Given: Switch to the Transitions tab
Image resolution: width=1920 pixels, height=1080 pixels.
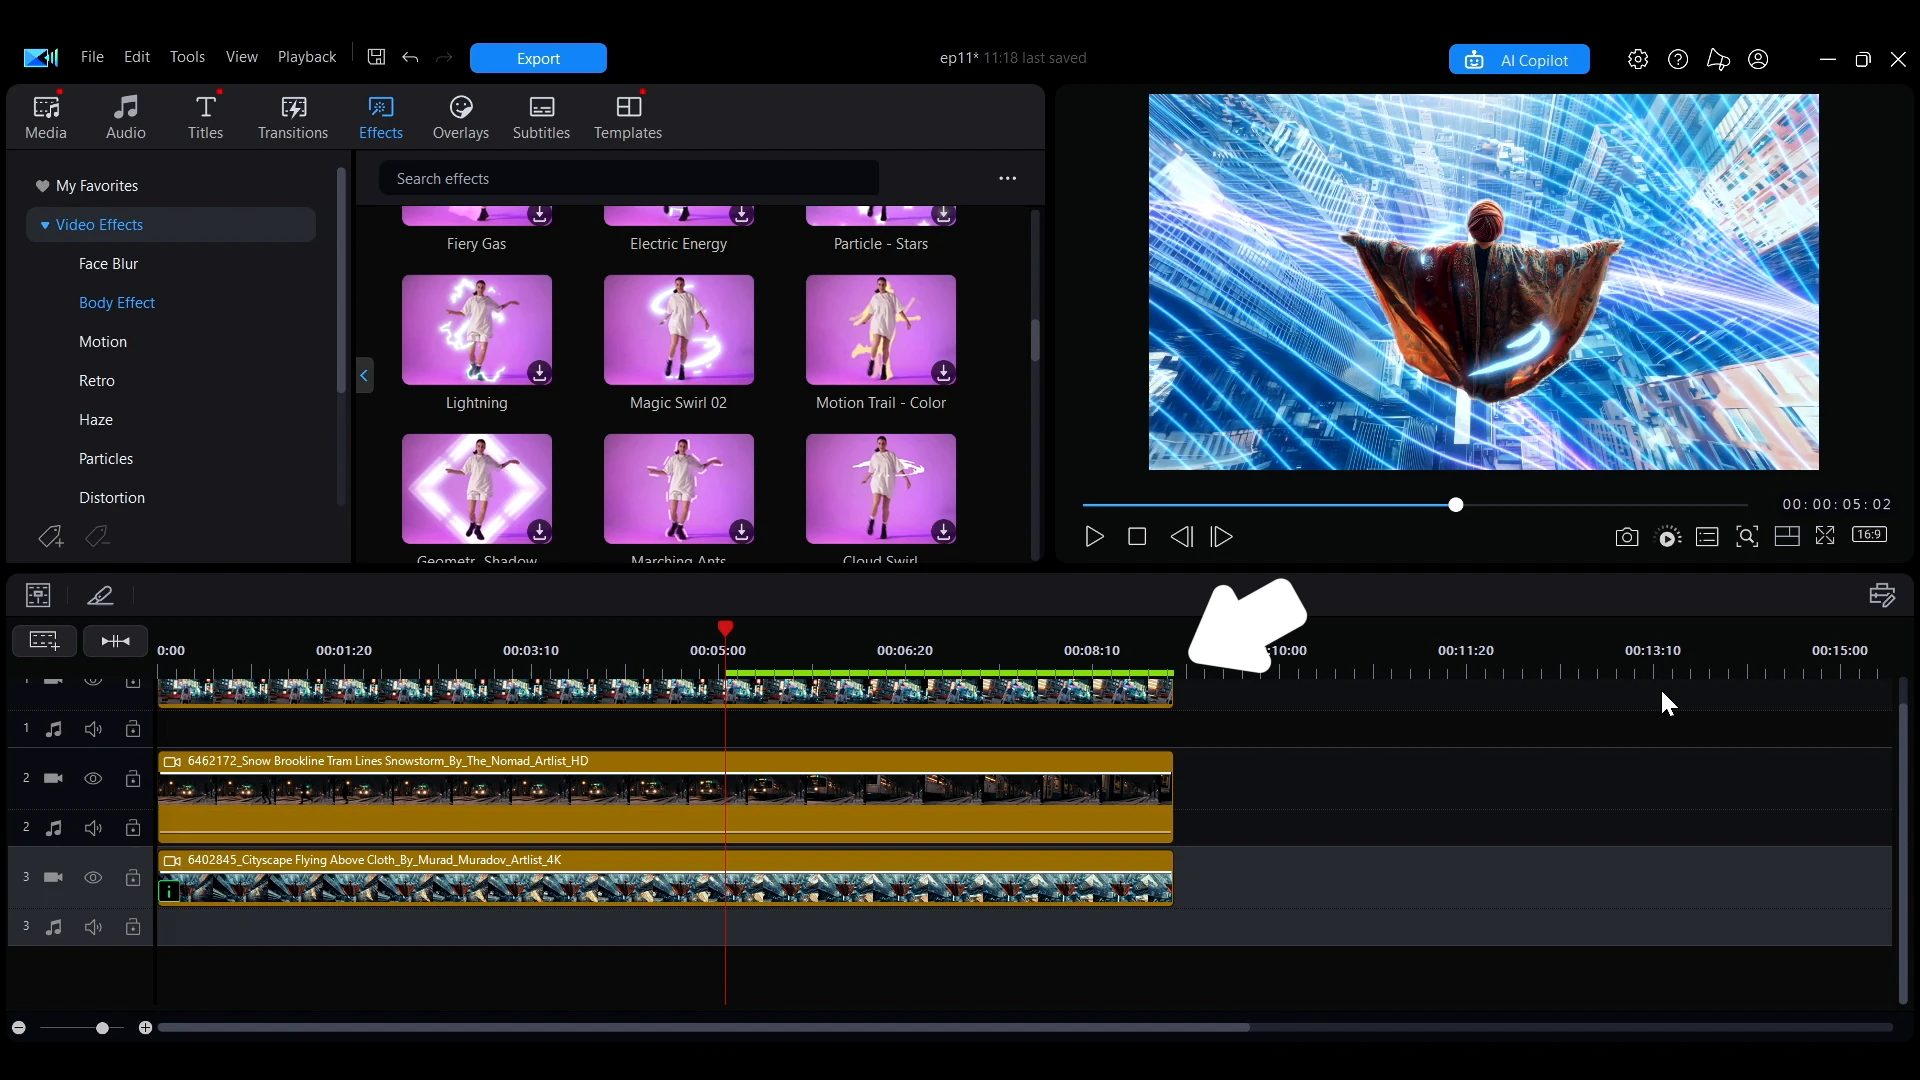Looking at the screenshot, I should 293,118.
